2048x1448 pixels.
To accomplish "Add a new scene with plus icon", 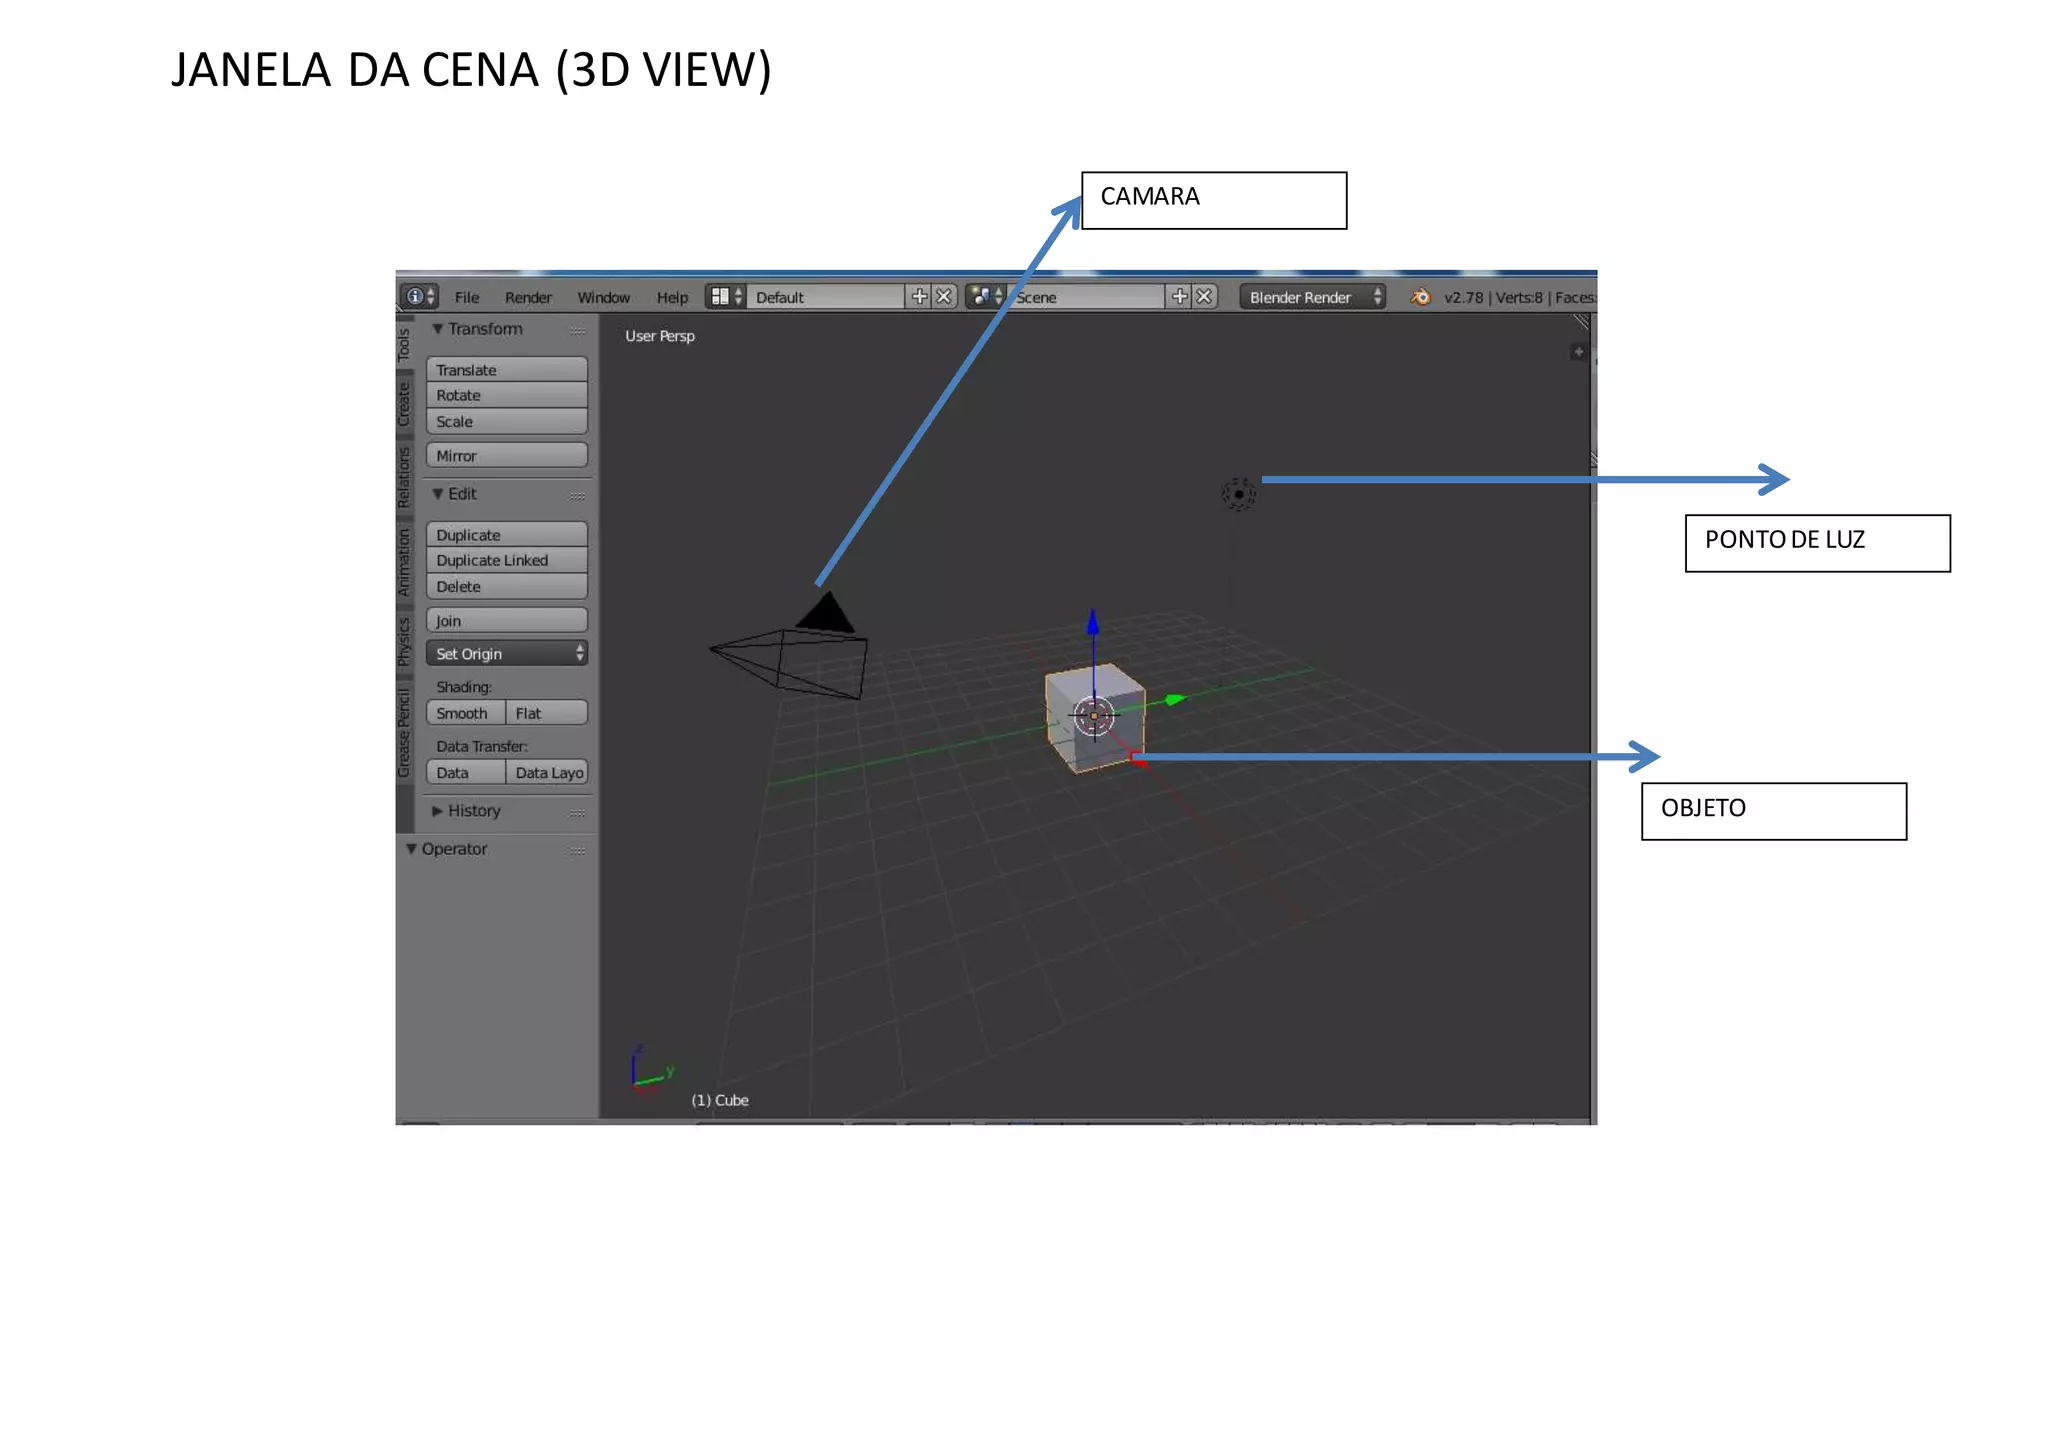I will (x=1179, y=297).
